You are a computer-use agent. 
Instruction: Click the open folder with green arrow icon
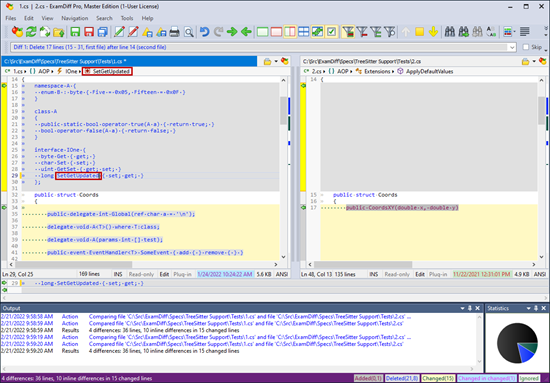[x=59, y=32]
